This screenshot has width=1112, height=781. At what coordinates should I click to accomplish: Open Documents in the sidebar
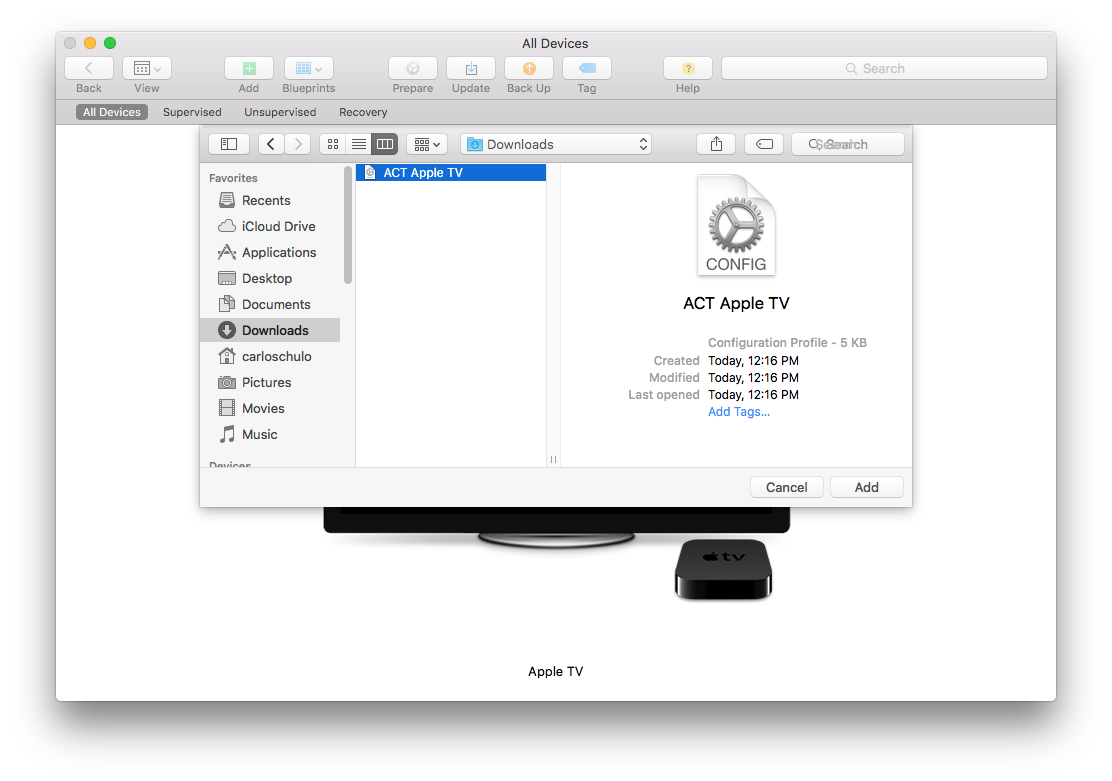pyautogui.click(x=270, y=304)
